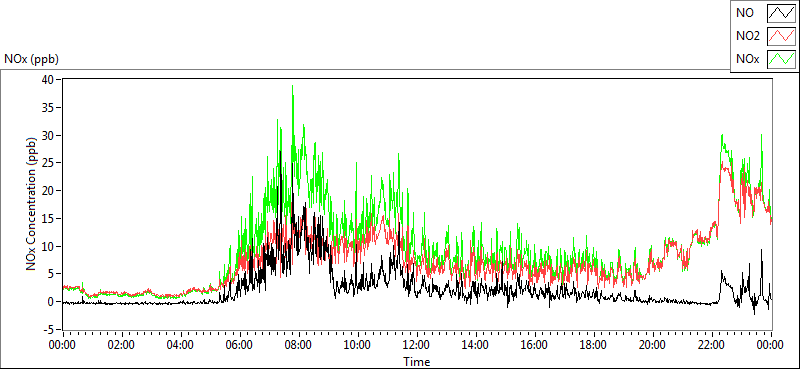Screen dimensions: 800x369
Task: Click the 02:00 time axis marker
Action: click(121, 345)
